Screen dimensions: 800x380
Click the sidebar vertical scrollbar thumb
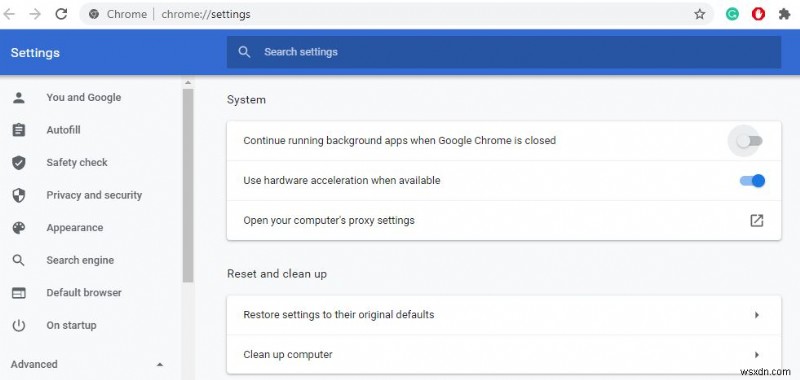[x=188, y=185]
